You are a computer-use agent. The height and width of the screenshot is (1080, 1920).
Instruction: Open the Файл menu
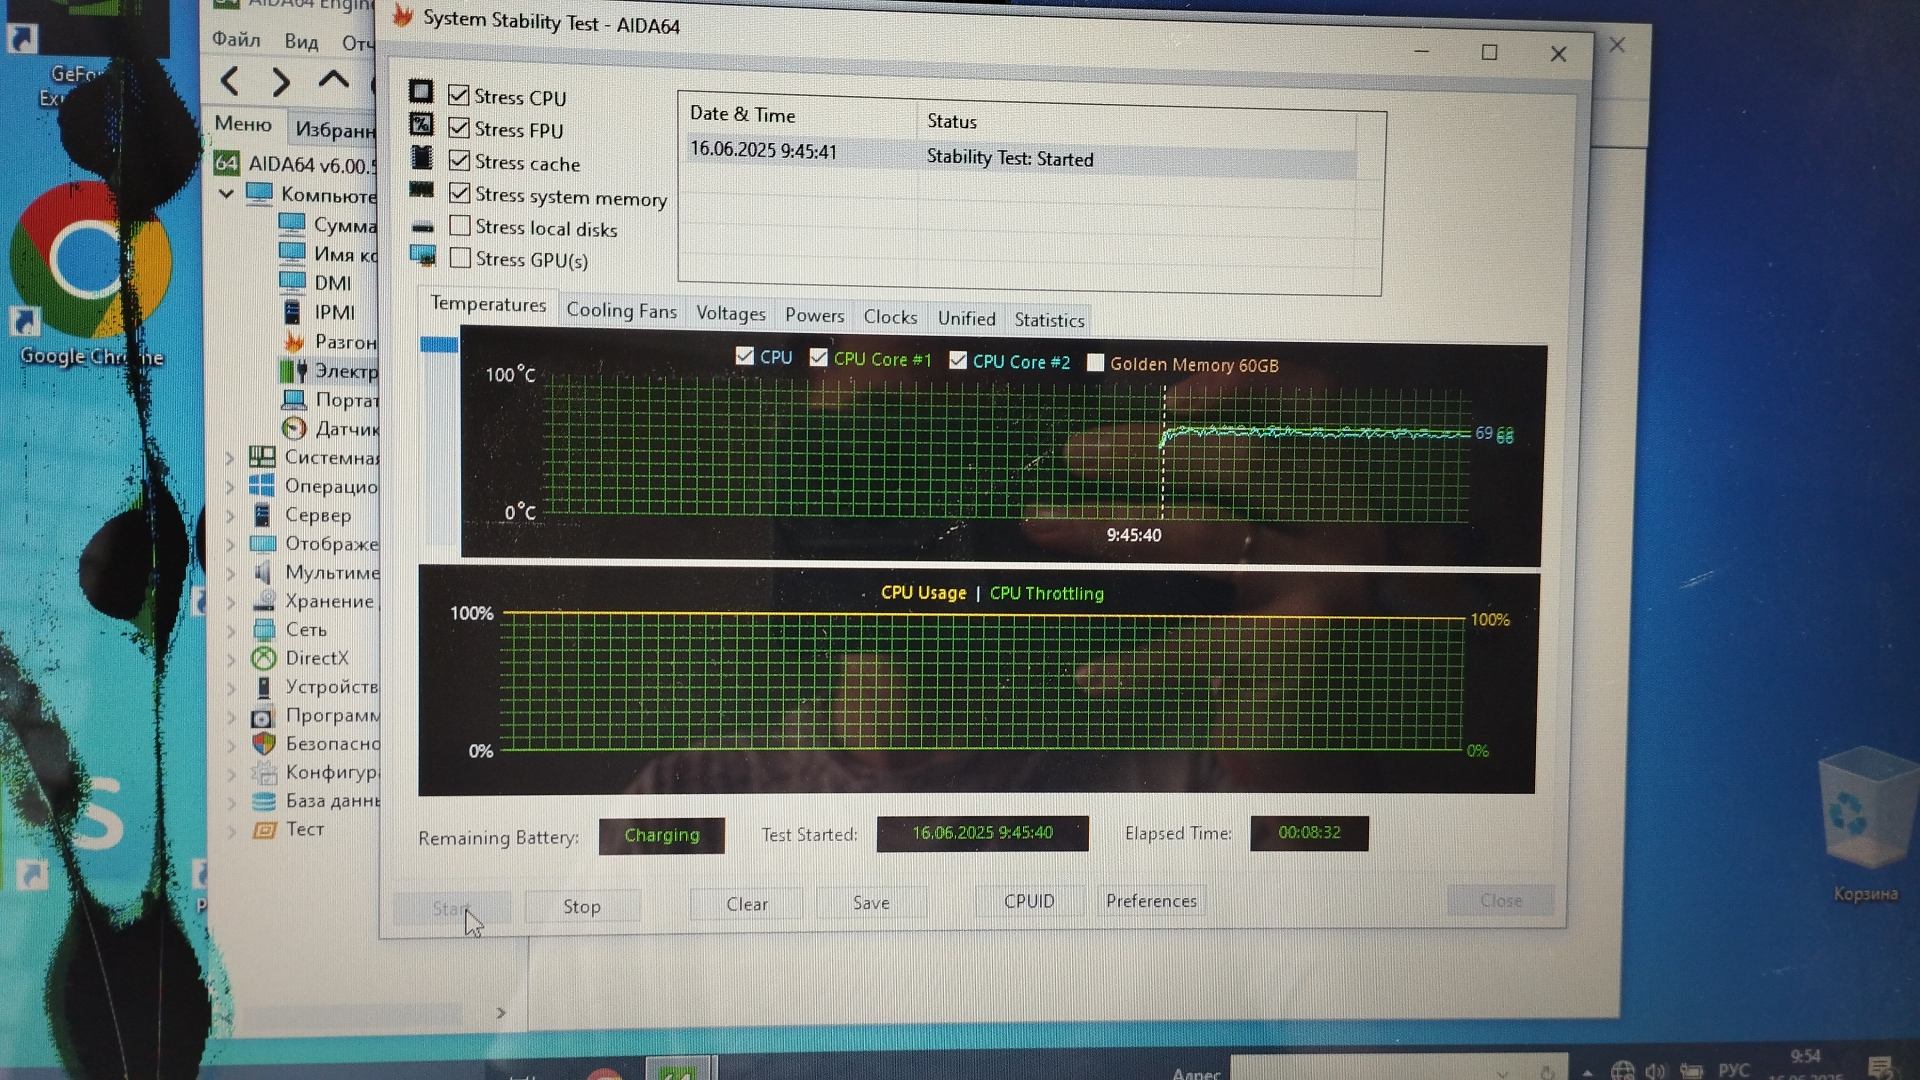click(236, 40)
